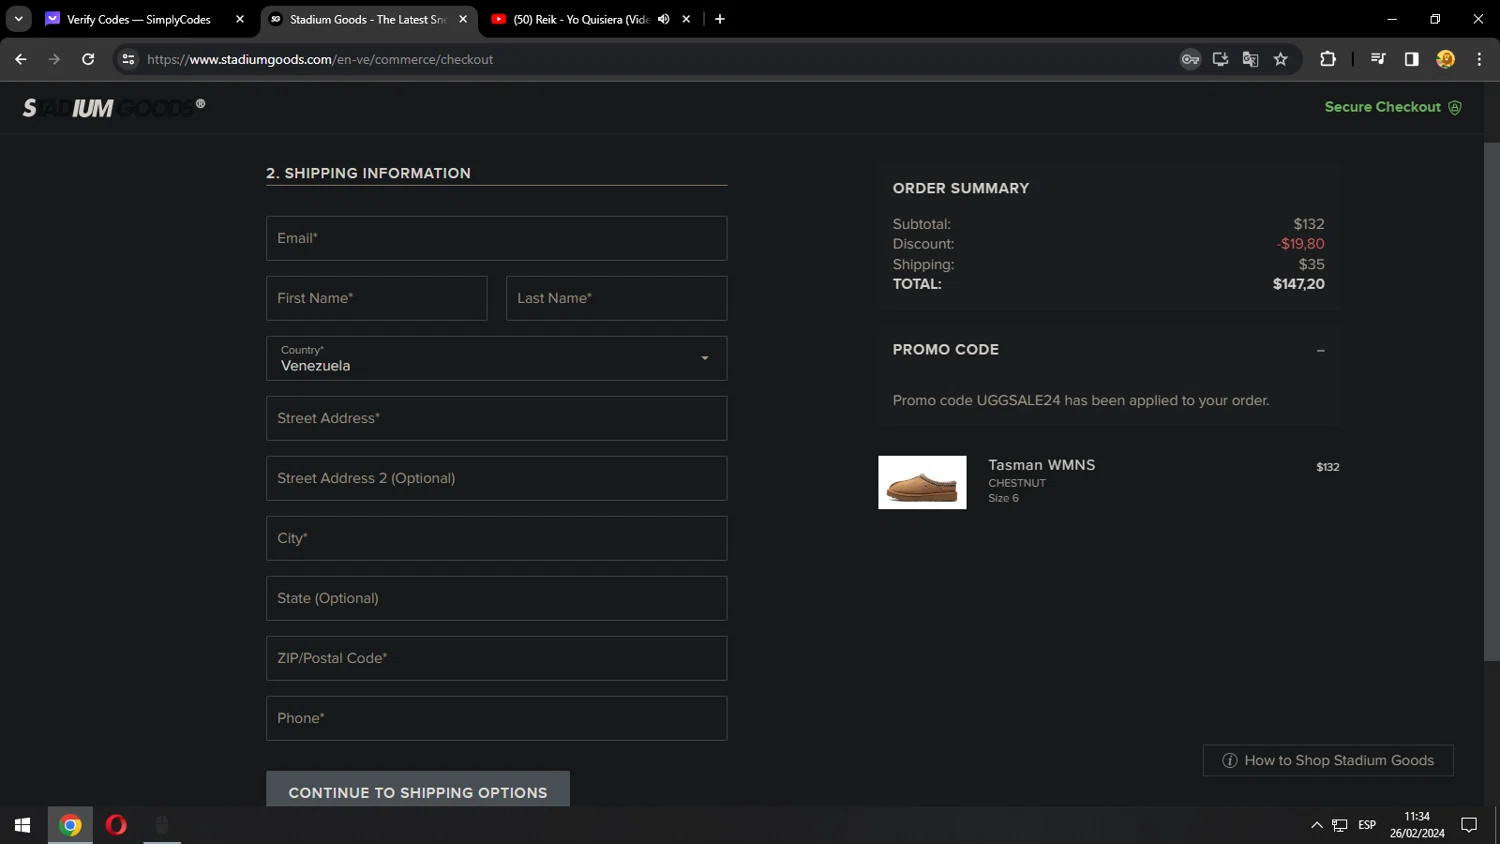
Task: Open the Country dropdown showing Venezuela
Action: point(496,358)
